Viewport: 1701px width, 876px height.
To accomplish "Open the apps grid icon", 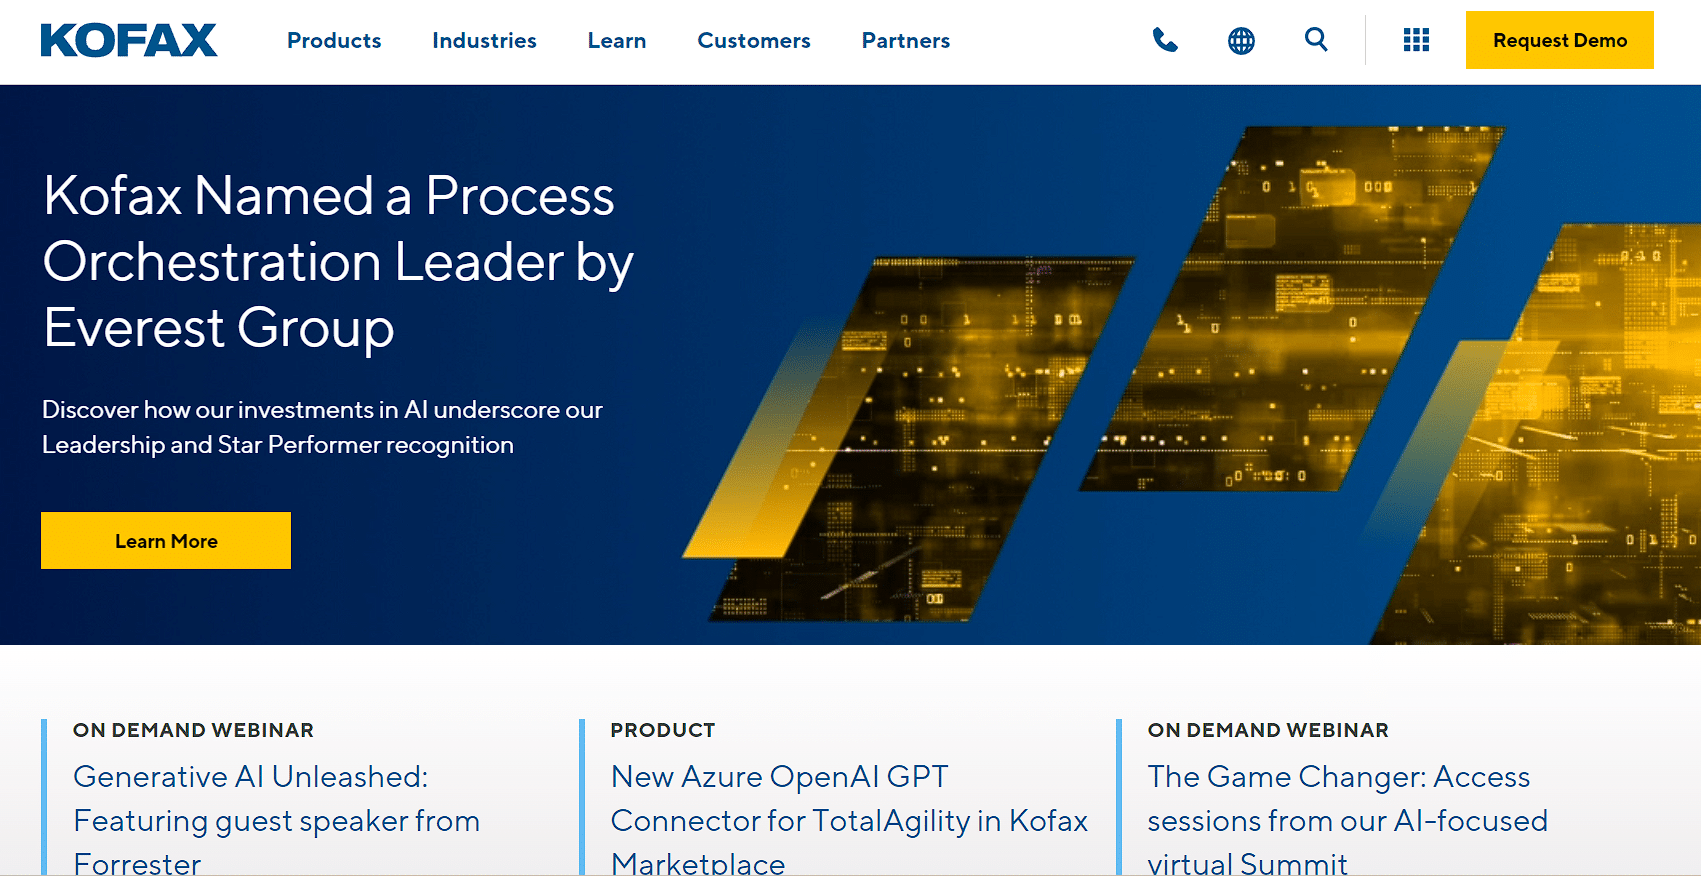I will coord(1416,40).
